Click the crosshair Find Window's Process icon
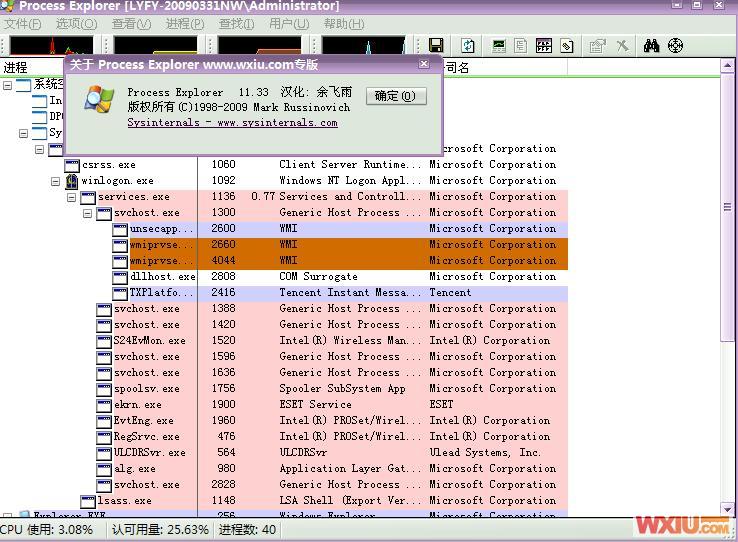The image size is (738, 542). coord(675,46)
